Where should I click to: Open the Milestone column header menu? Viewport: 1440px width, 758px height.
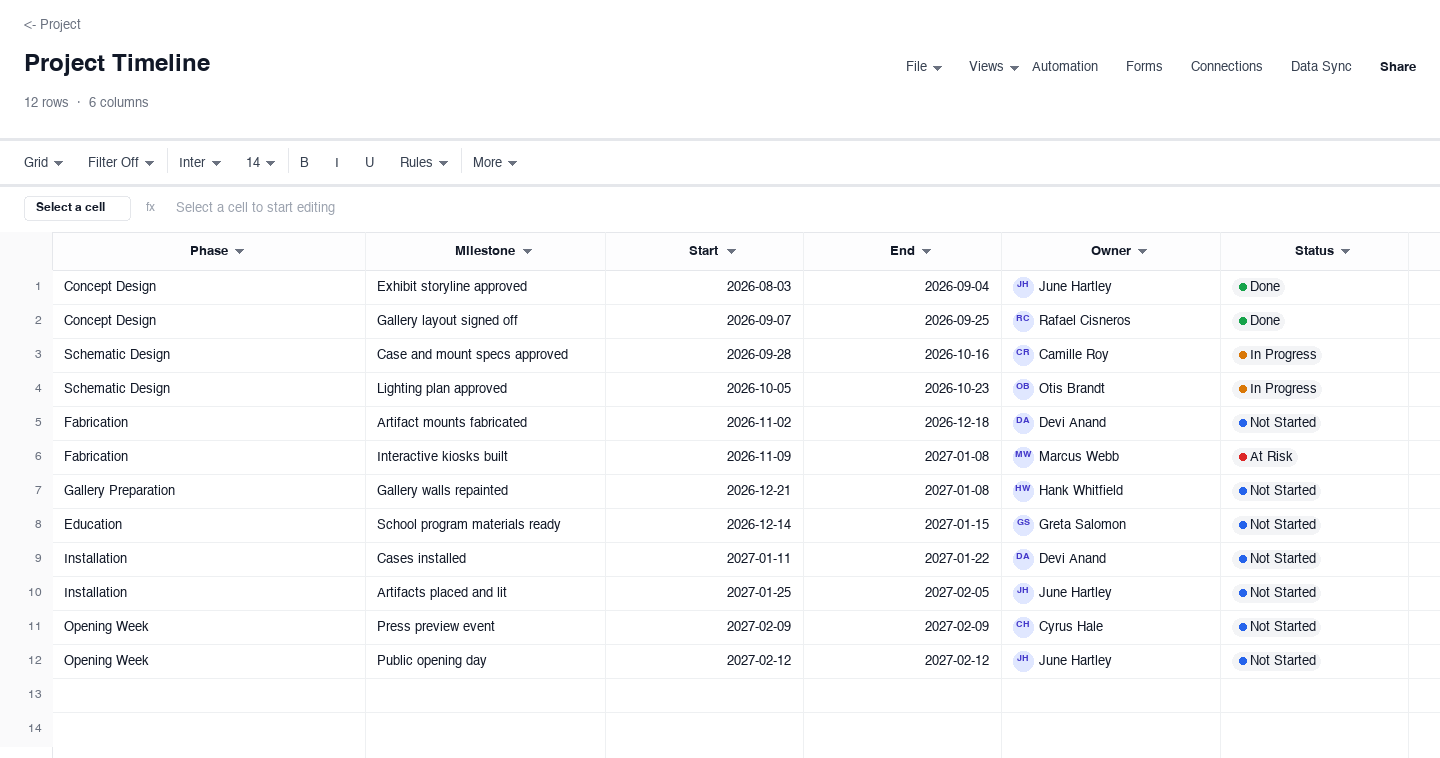(528, 251)
